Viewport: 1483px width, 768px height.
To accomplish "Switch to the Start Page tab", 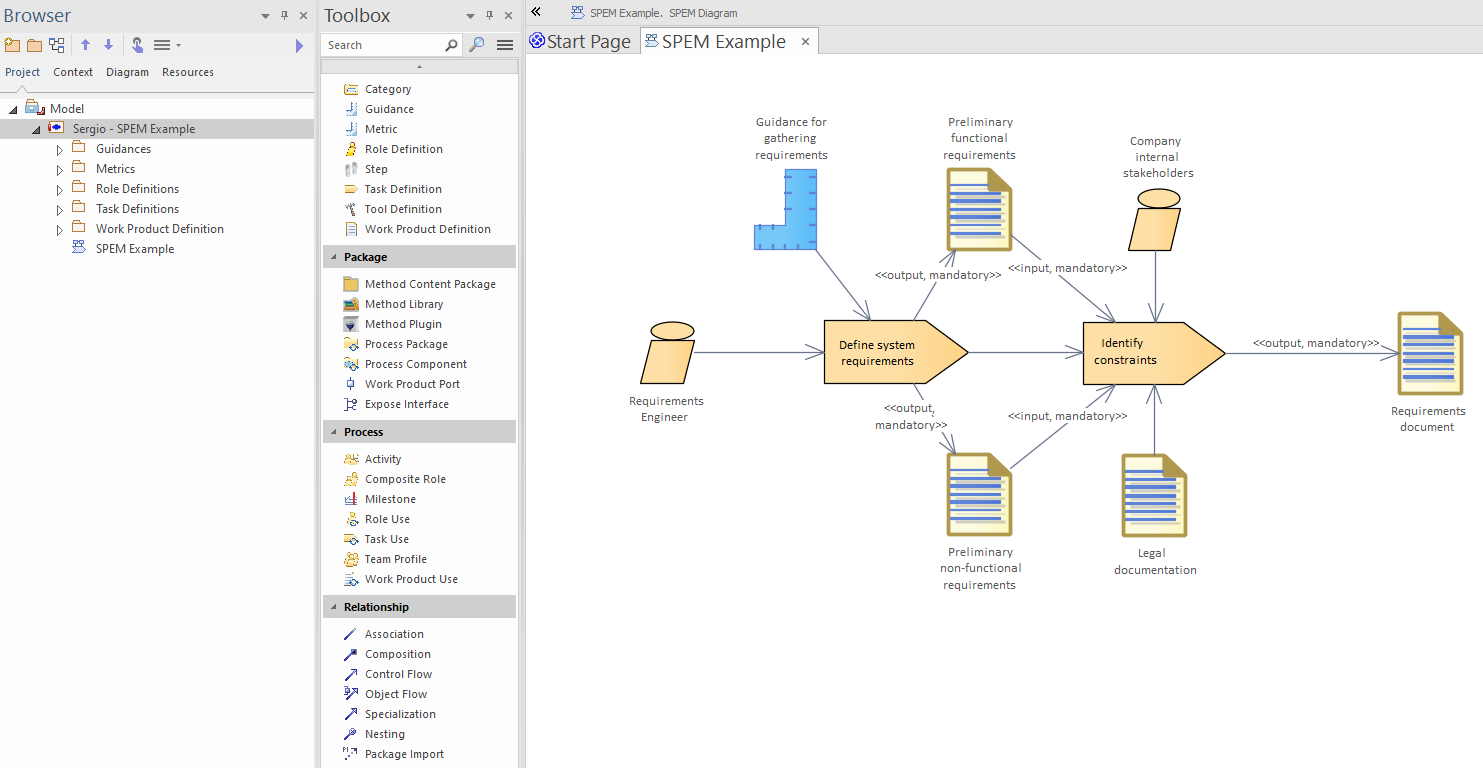I will tap(581, 41).
